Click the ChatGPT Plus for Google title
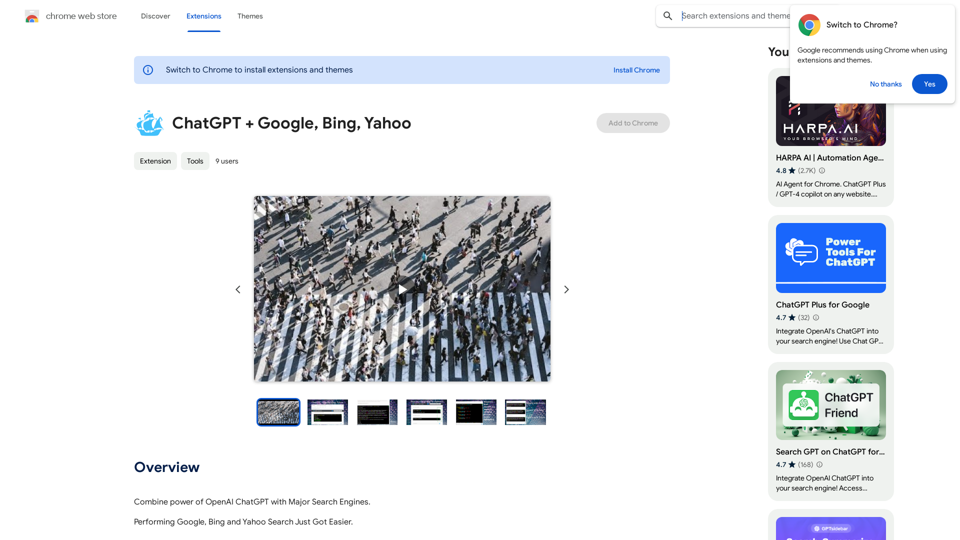 point(822,305)
